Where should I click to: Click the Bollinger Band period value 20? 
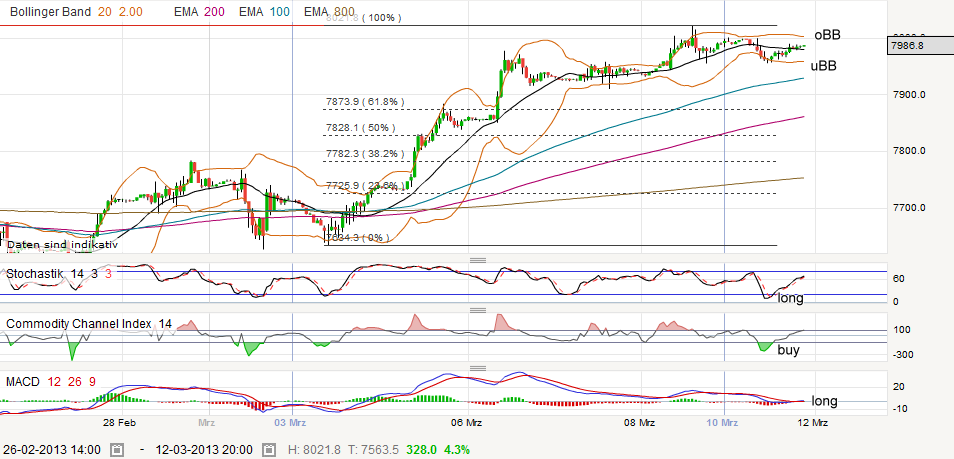[104, 12]
